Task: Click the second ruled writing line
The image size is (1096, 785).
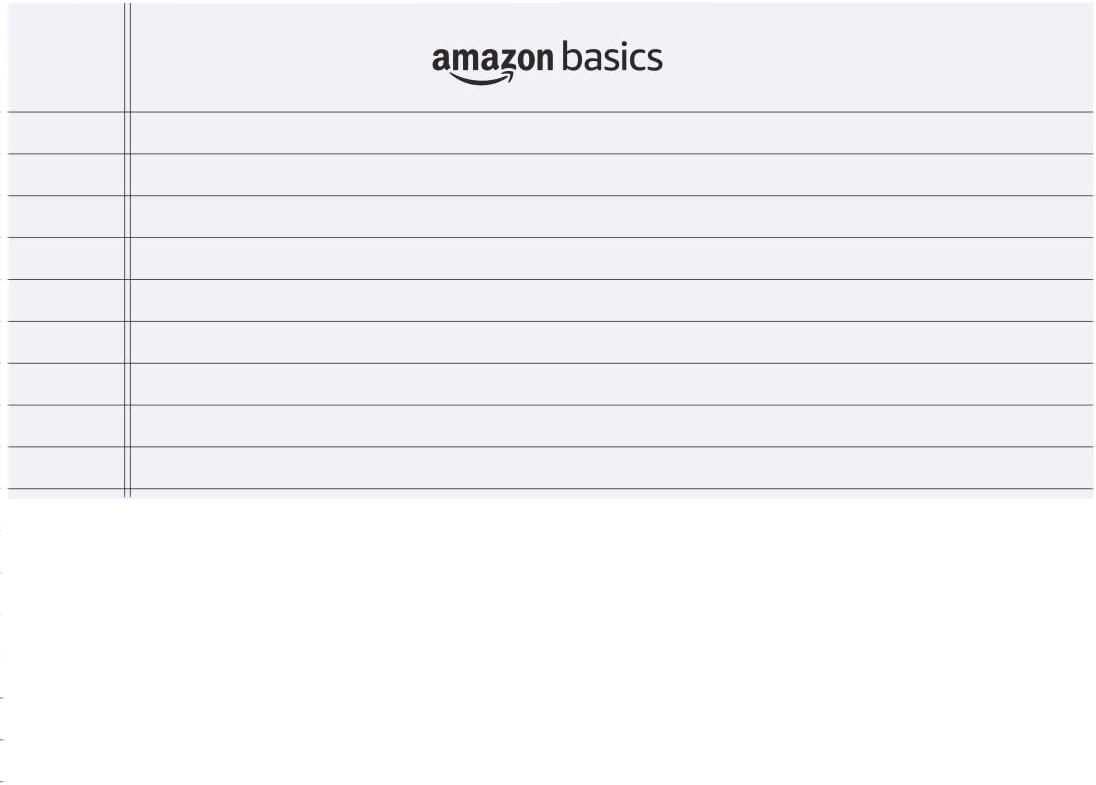Action: pyautogui.click(x=610, y=175)
